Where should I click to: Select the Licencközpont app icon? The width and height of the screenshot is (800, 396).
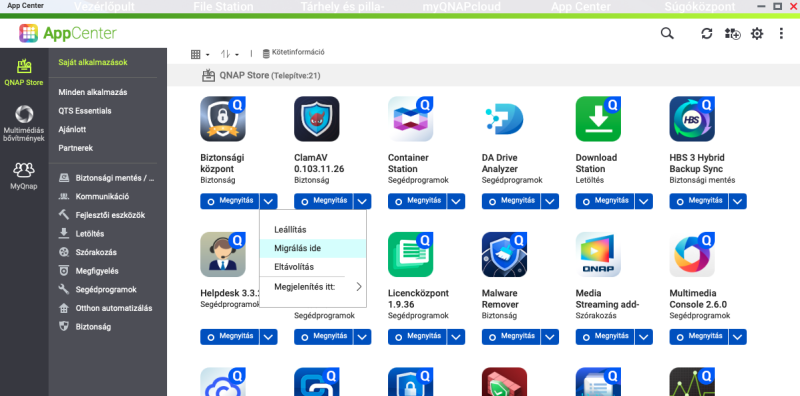point(411,255)
